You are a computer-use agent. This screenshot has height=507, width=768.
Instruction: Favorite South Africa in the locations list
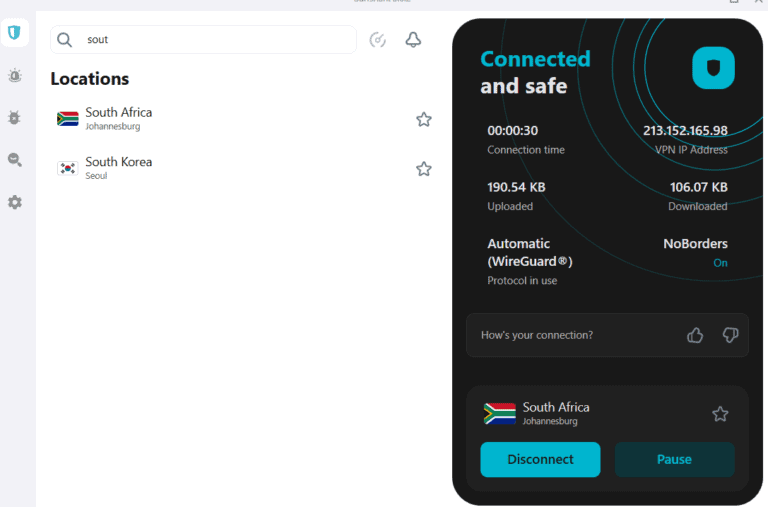pyautogui.click(x=424, y=120)
